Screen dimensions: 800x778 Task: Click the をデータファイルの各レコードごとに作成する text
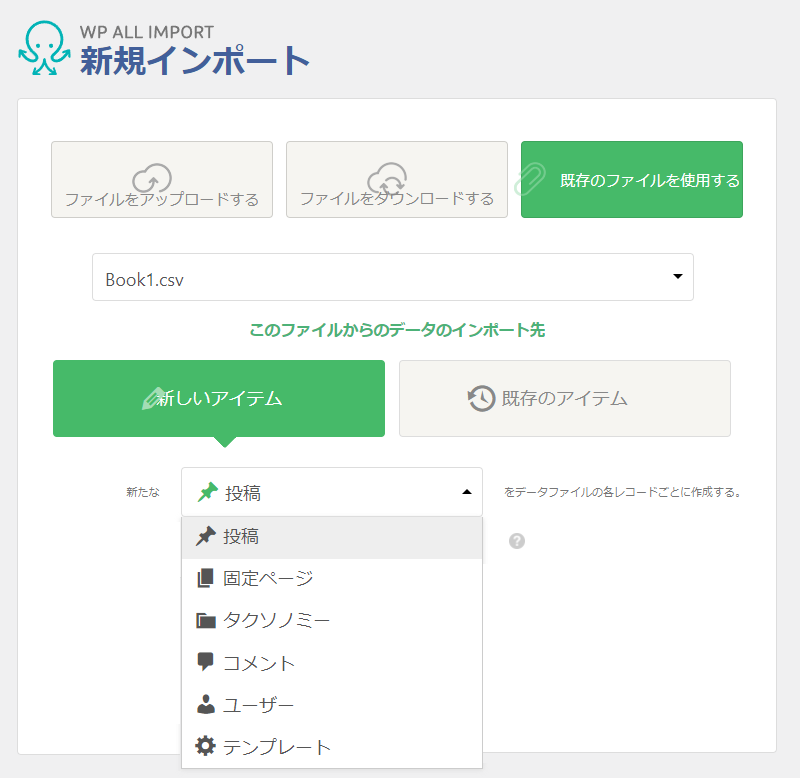tap(622, 492)
